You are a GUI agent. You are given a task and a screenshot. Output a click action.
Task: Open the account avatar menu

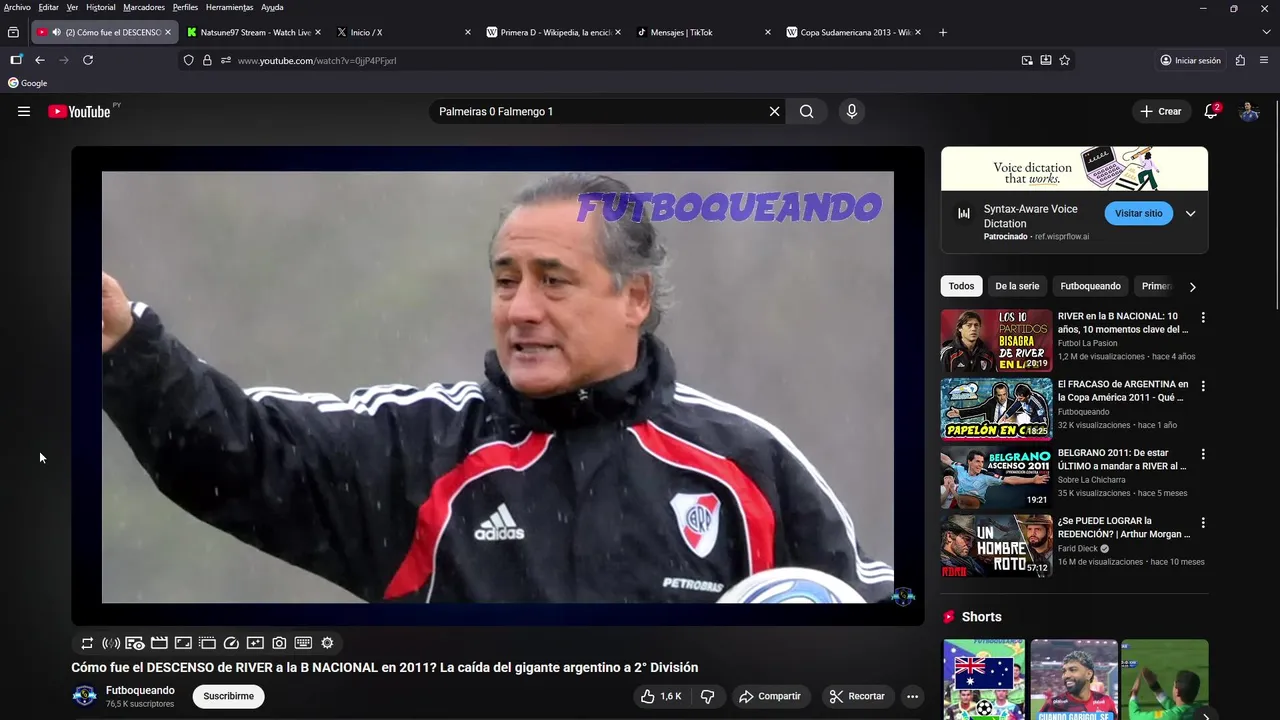[1249, 111]
